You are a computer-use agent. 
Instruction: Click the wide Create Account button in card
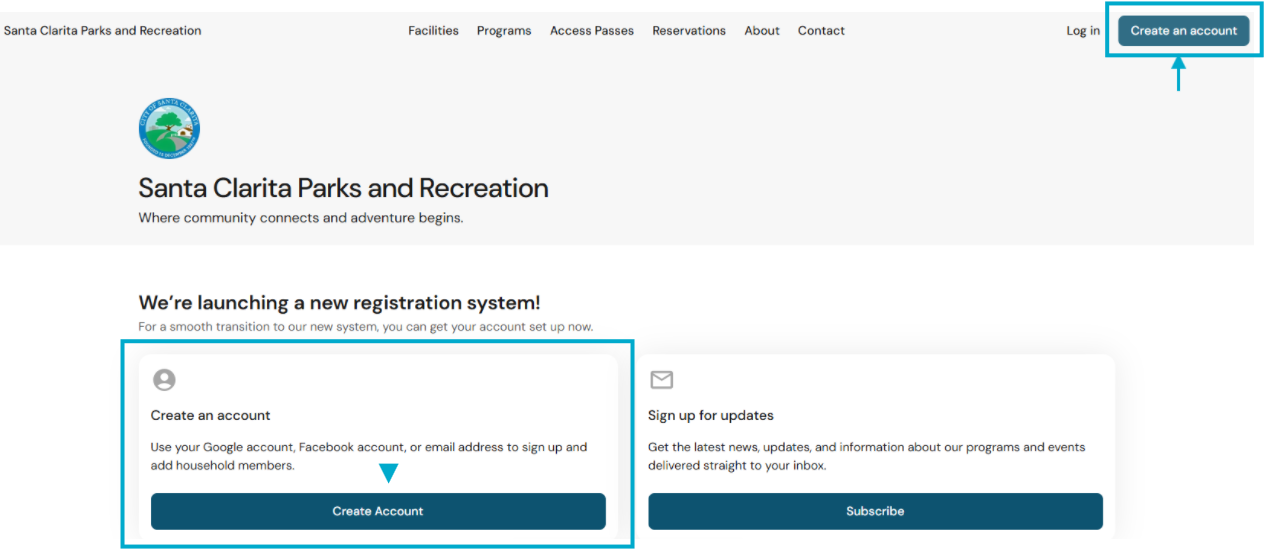378,511
